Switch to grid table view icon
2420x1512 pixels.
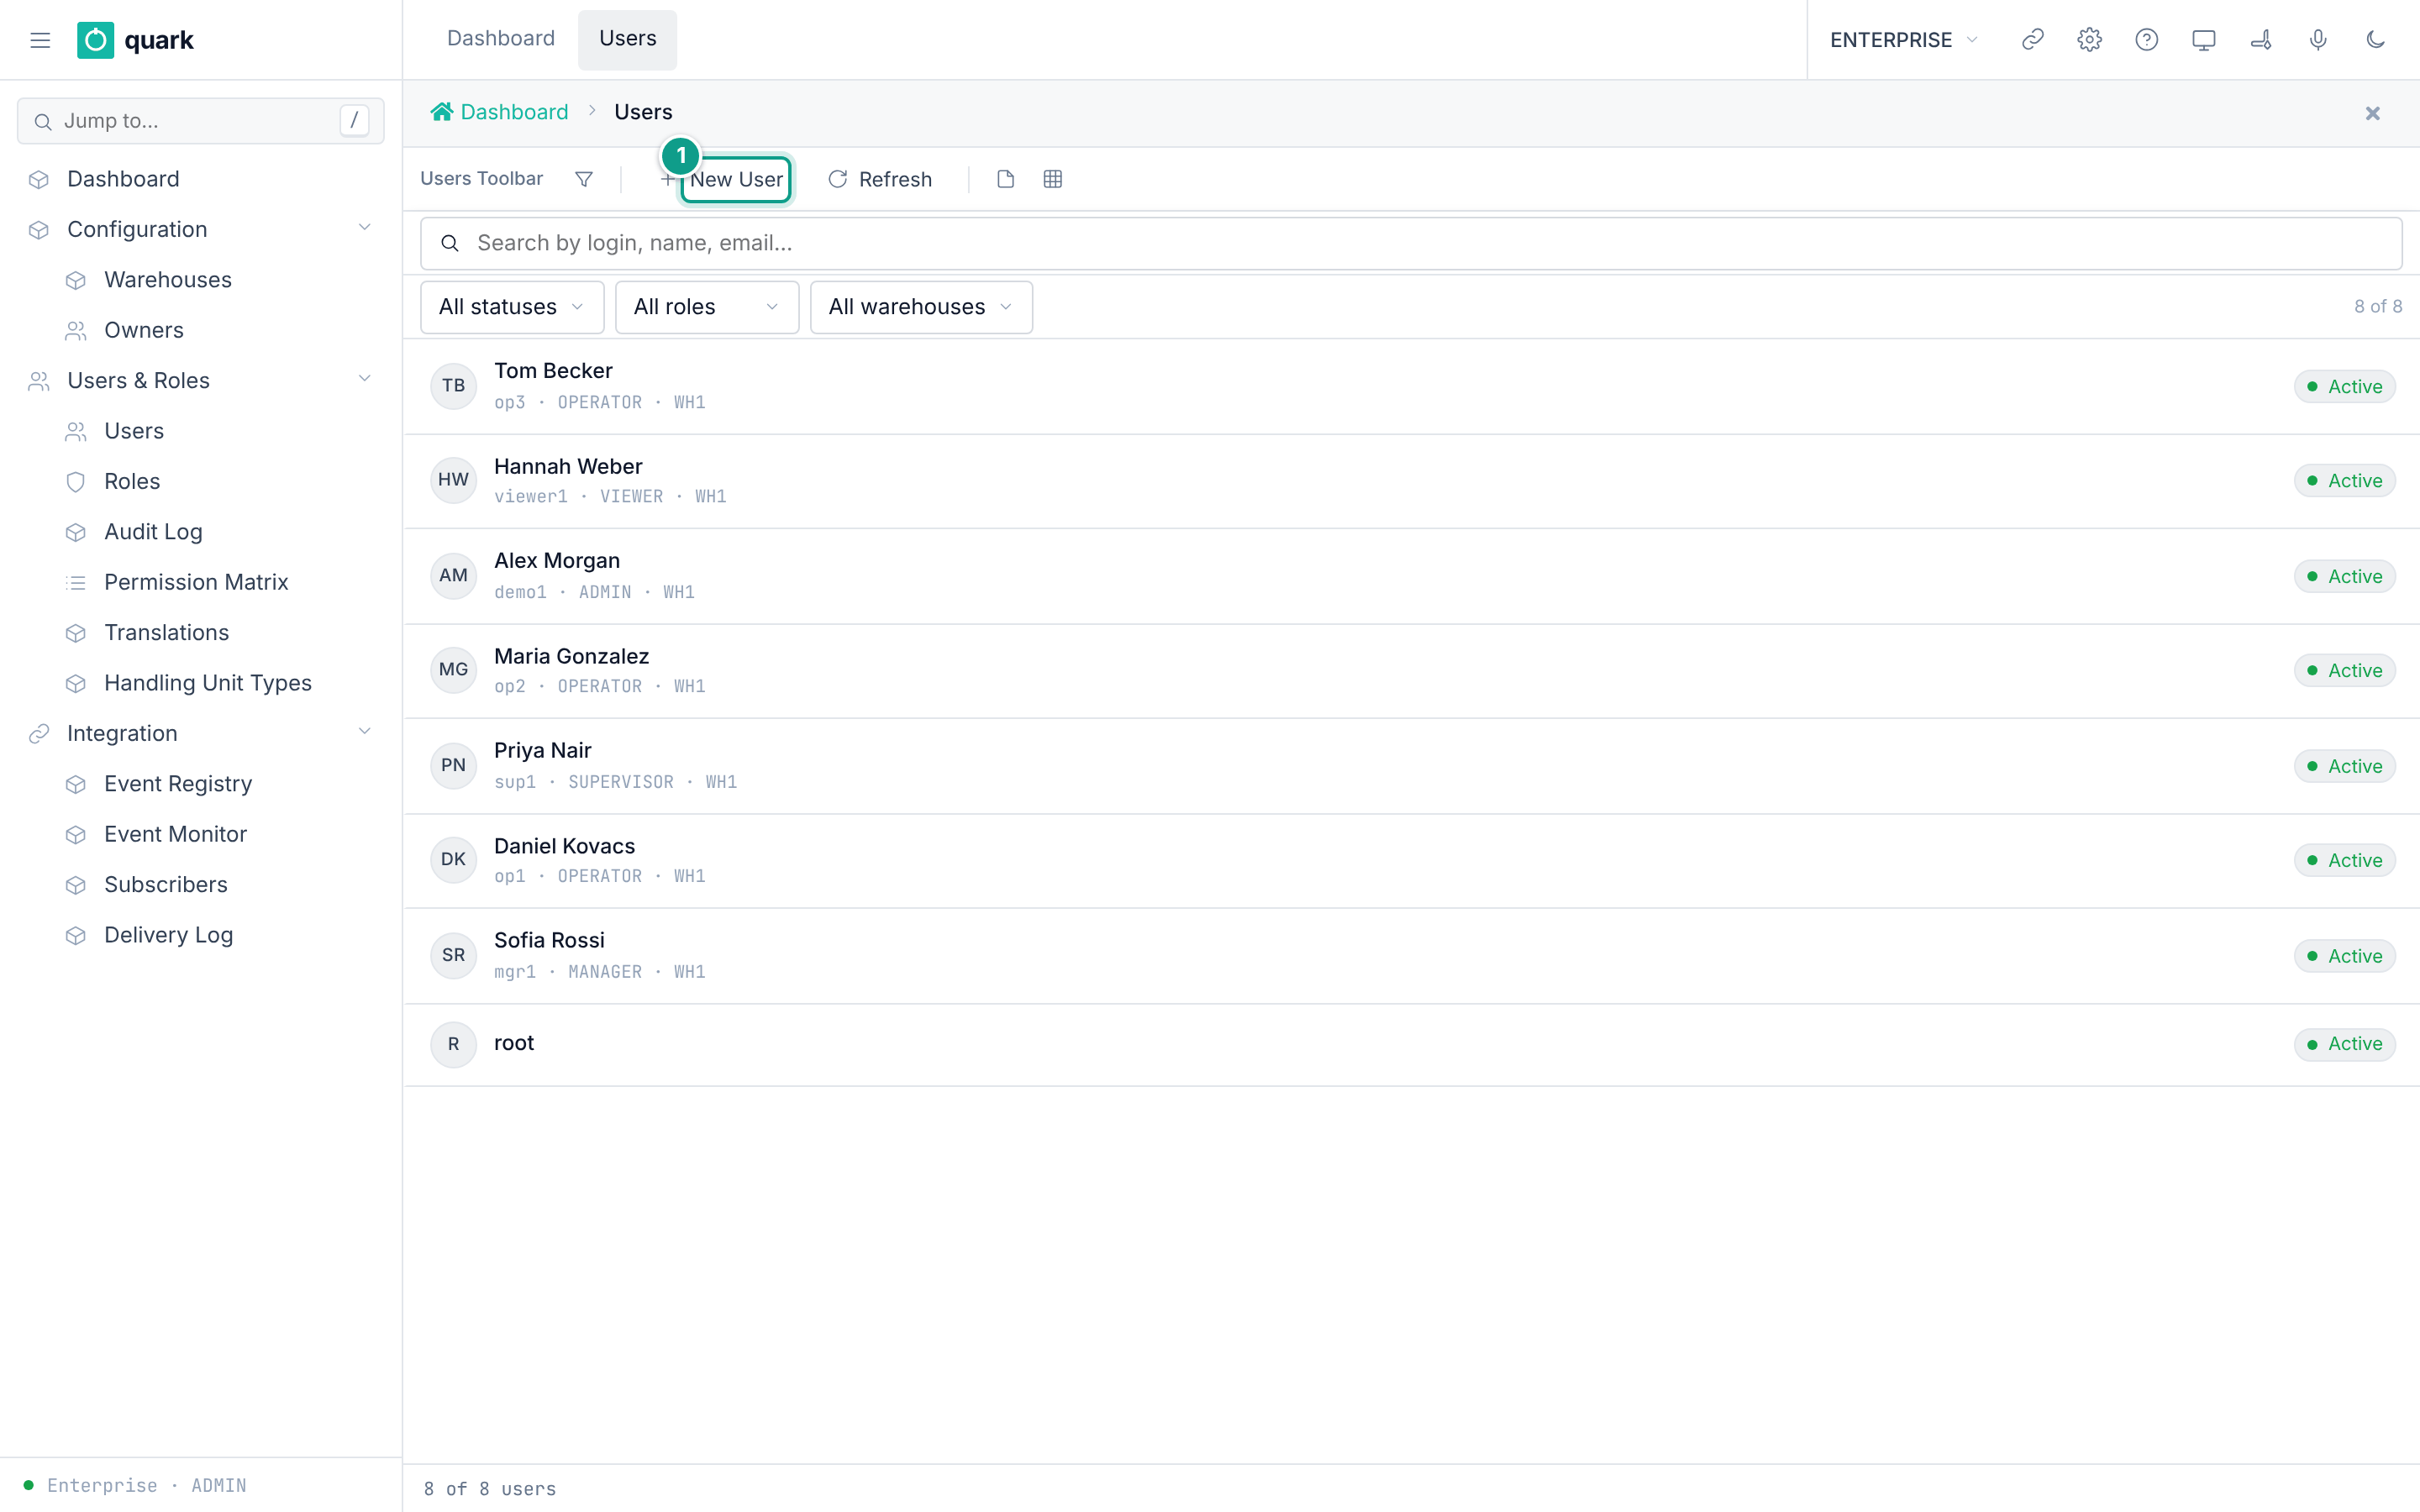tap(1052, 179)
